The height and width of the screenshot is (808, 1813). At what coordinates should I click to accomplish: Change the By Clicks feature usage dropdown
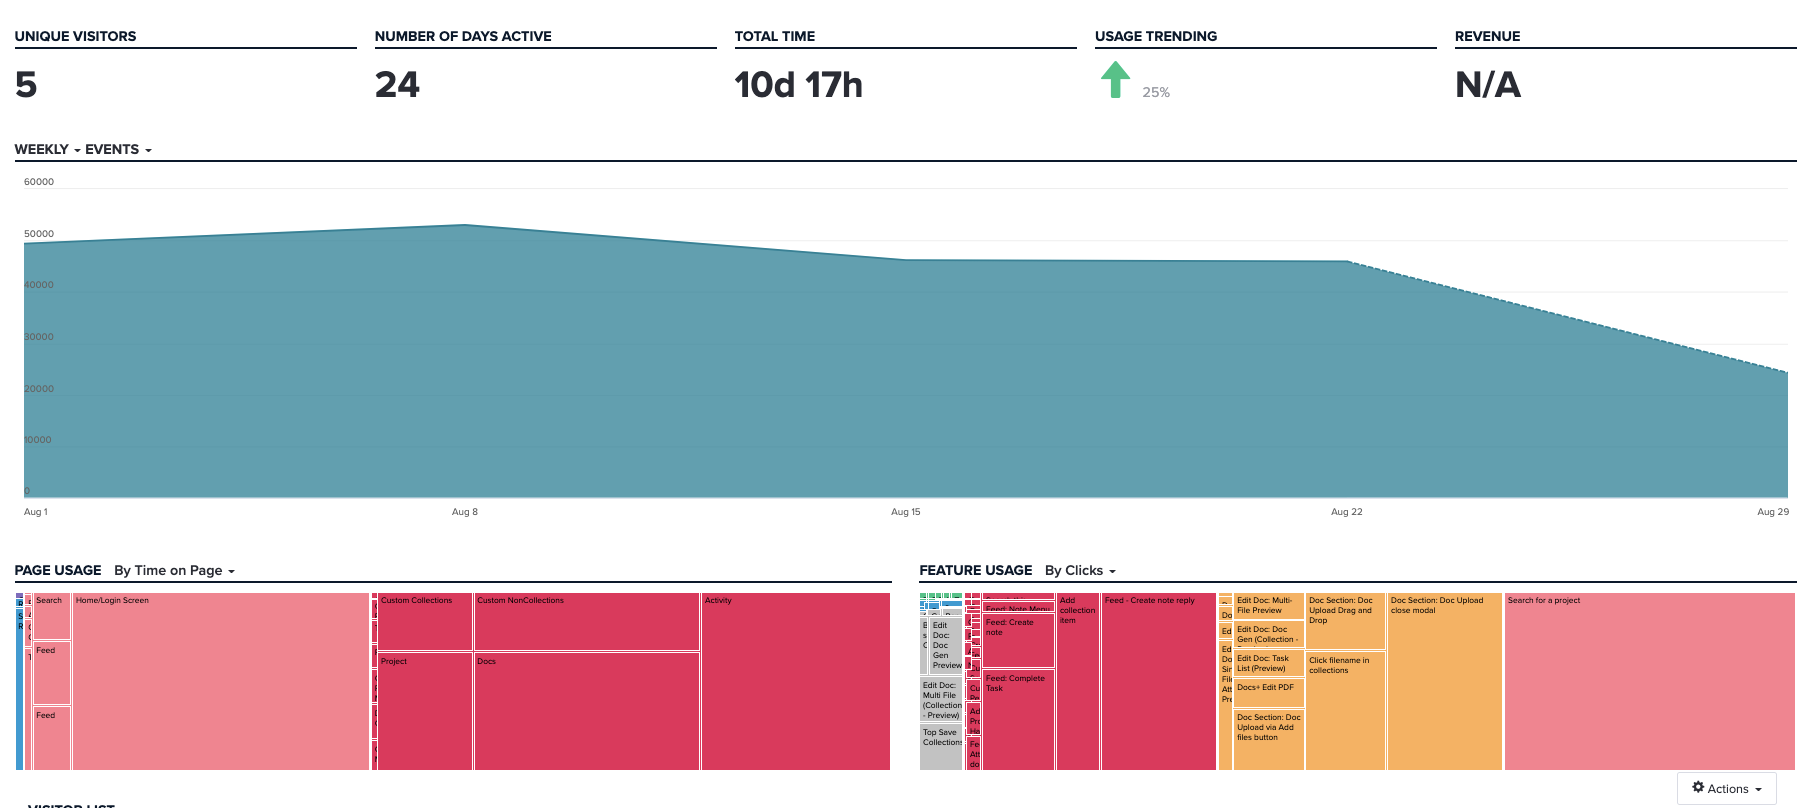(1080, 571)
